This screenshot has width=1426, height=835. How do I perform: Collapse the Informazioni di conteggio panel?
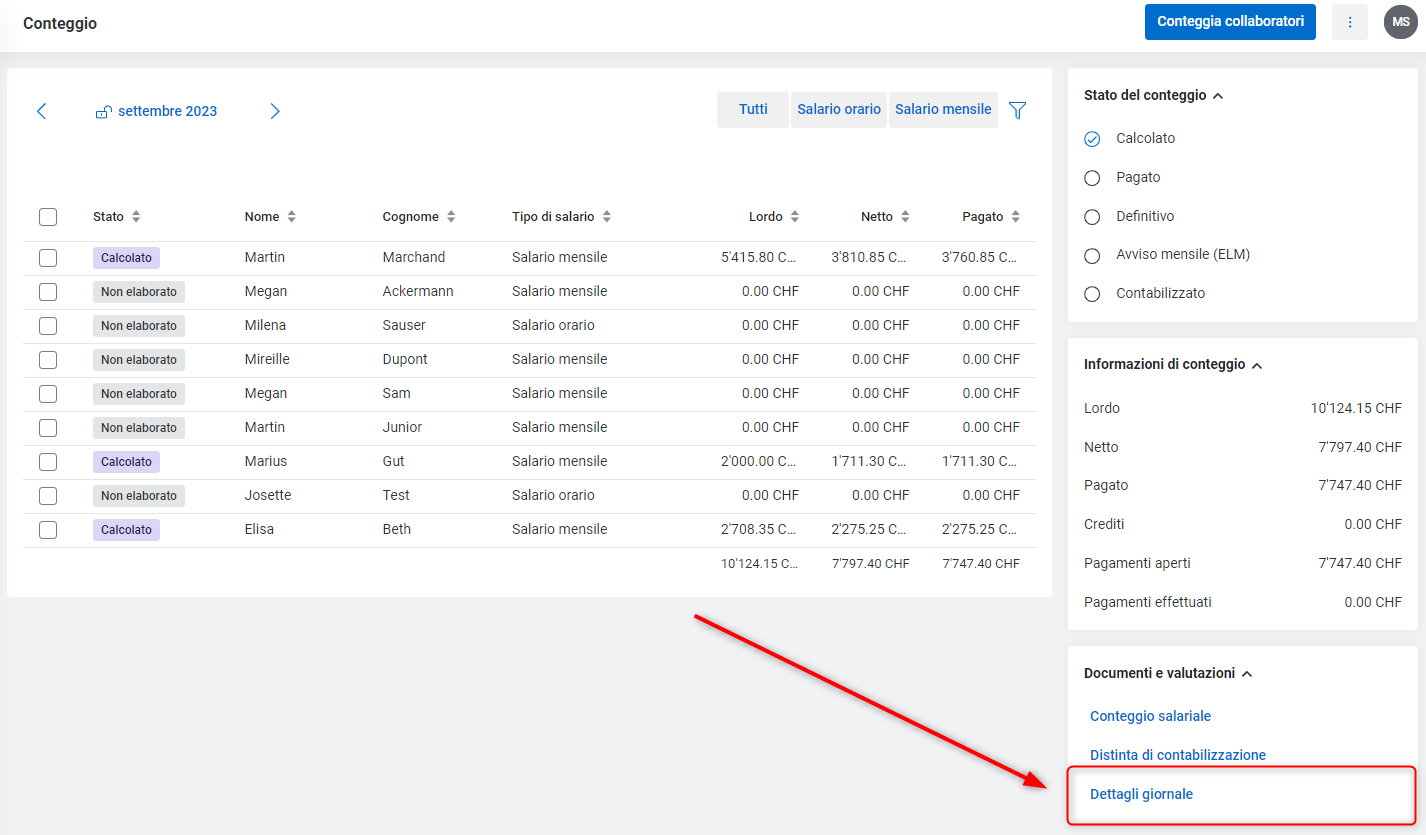(x=1257, y=365)
